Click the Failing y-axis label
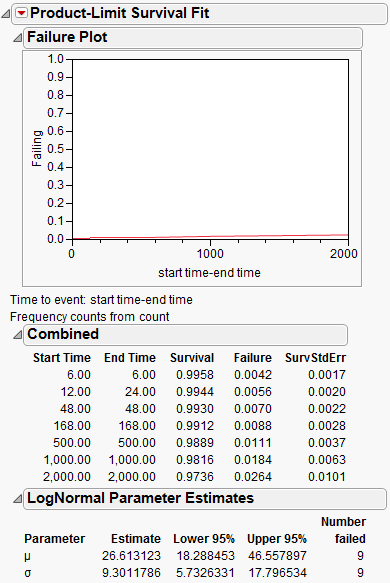 click(x=36, y=148)
